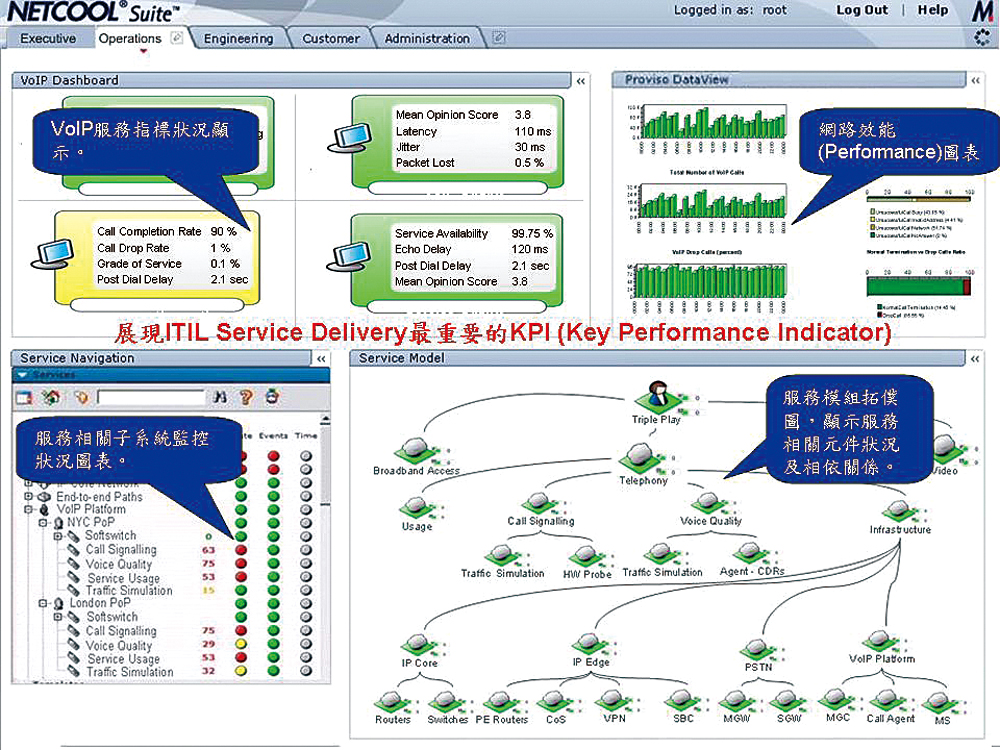Image resolution: width=1000 pixels, height=750 pixels.
Task: Click the Service Navigation scrollbar up arrow
Action: tap(325, 420)
